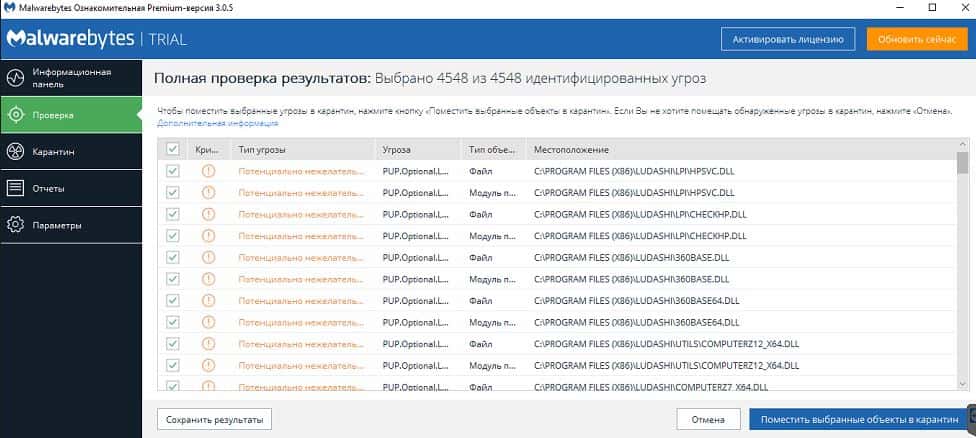Screen dimensions: 976x438
Task: Toggle the select-all checkbox in table header
Action: [173, 149]
